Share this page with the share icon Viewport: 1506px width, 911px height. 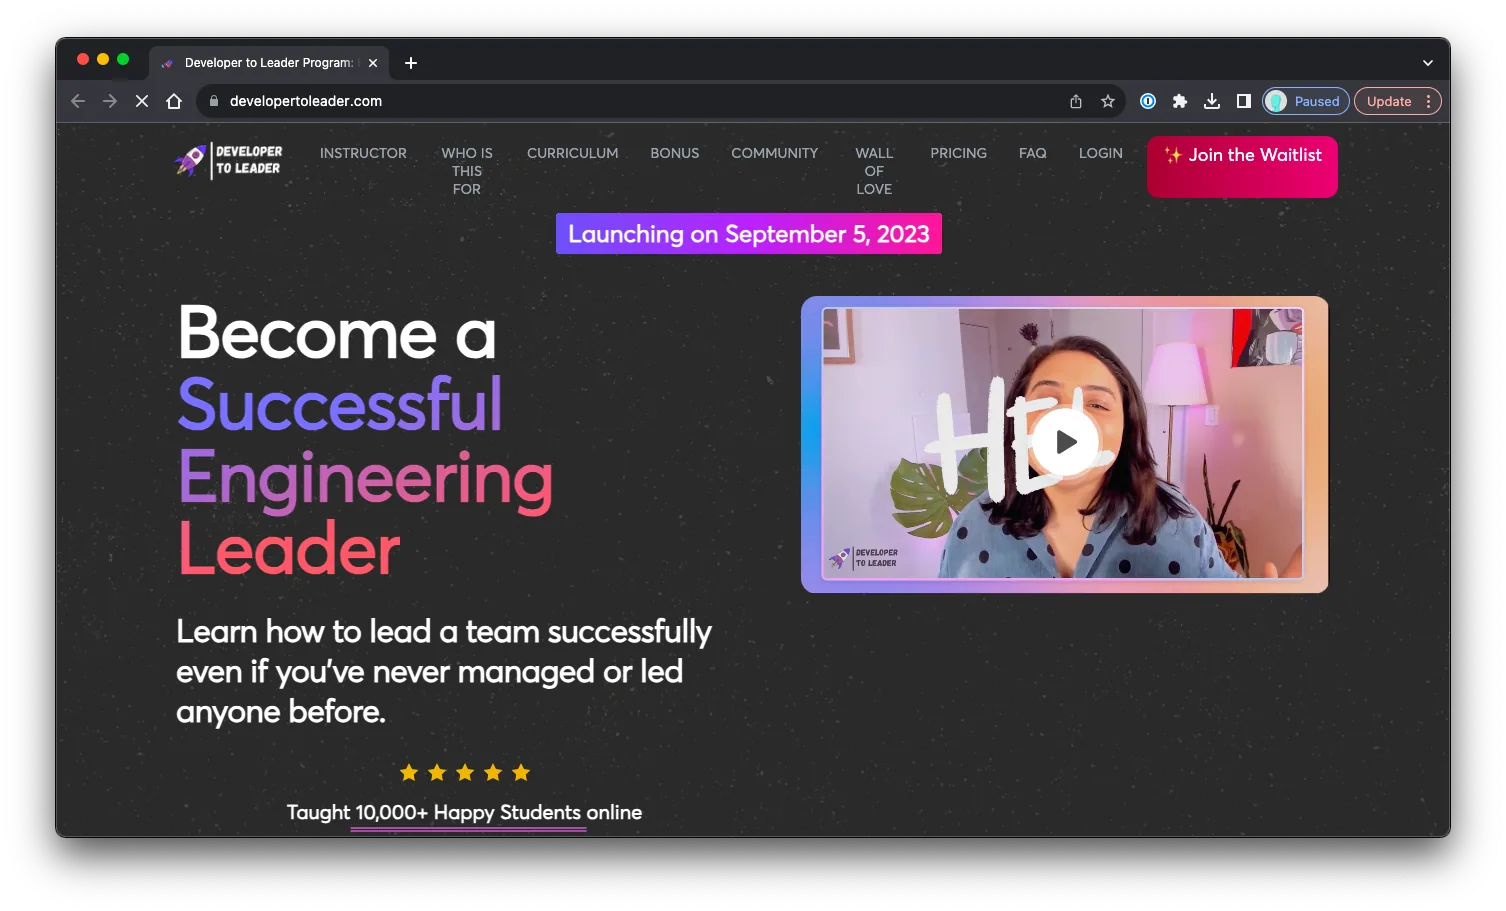(1076, 101)
